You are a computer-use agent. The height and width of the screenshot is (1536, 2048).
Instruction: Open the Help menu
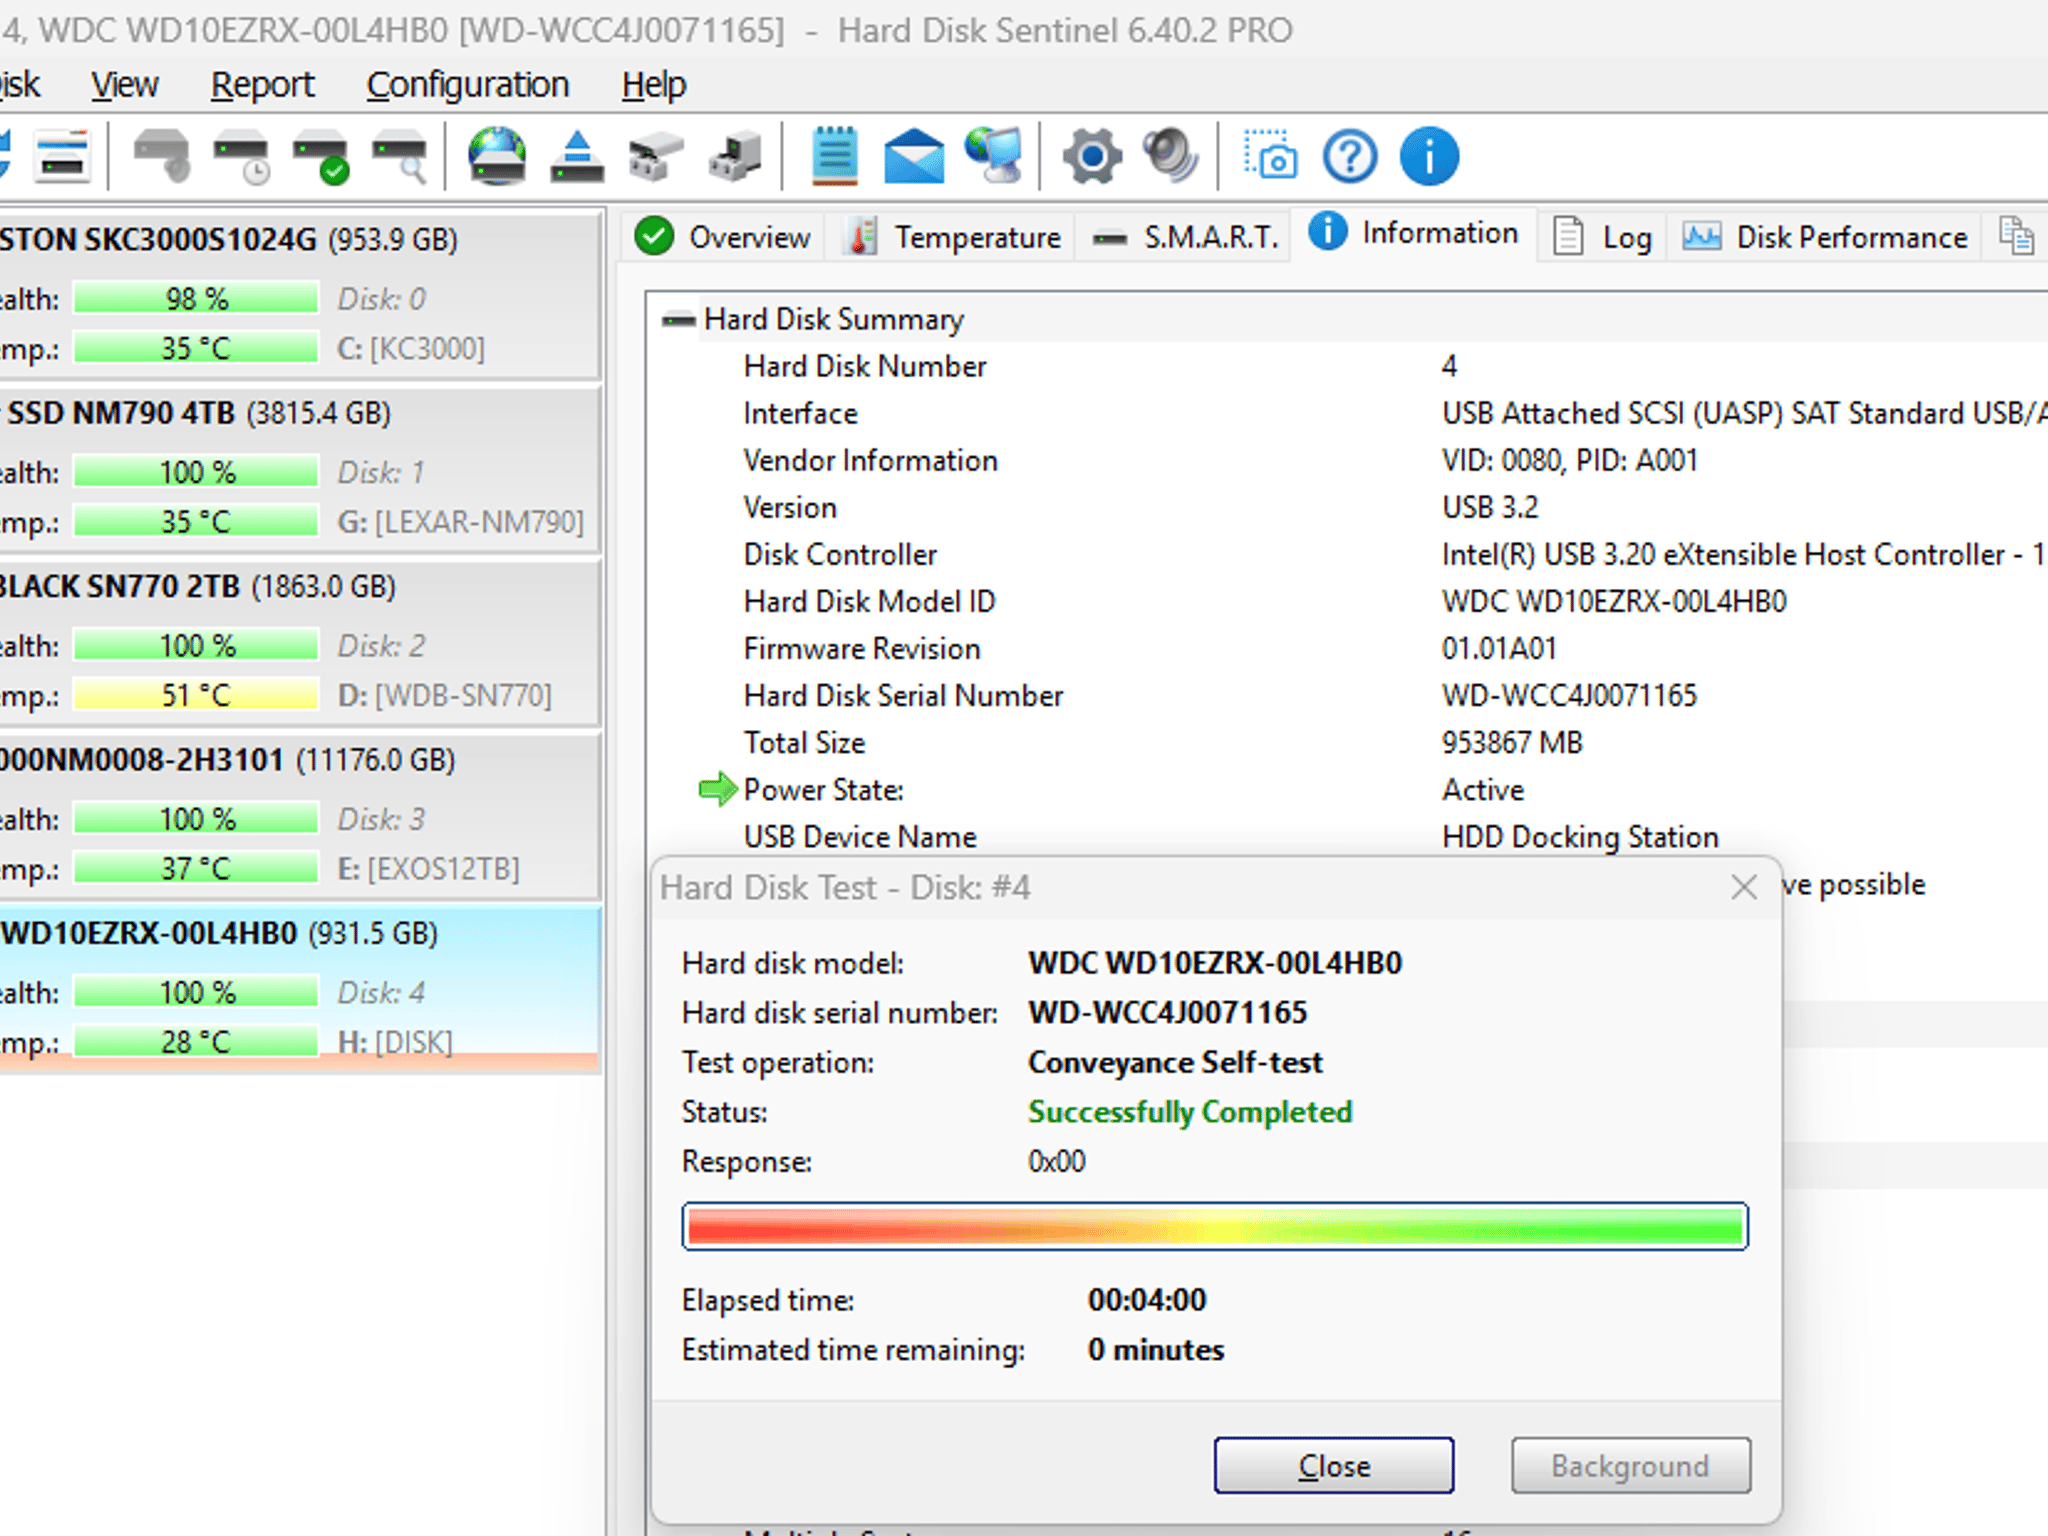pyautogui.click(x=654, y=85)
